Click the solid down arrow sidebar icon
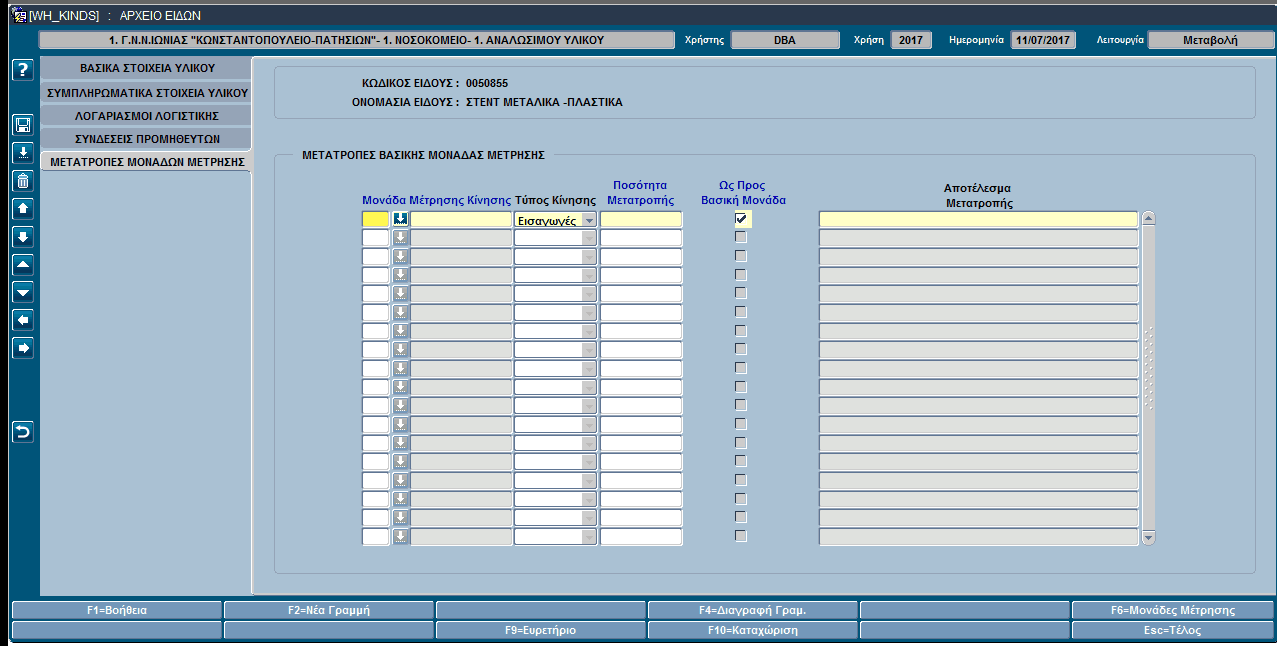 click(23, 237)
